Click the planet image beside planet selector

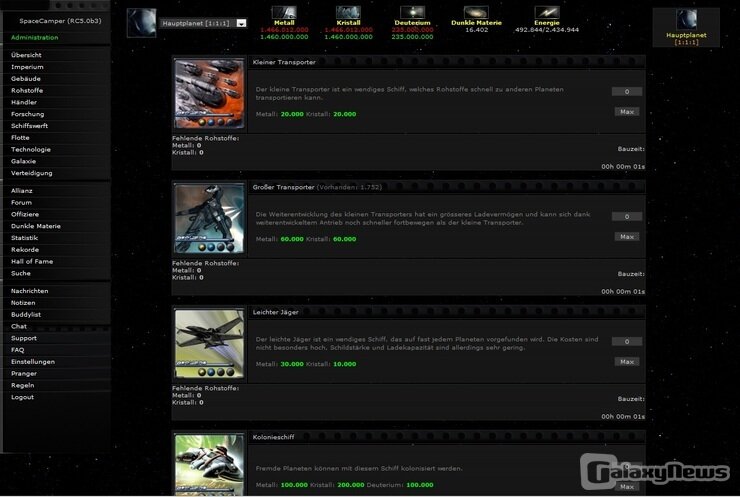pos(142,23)
